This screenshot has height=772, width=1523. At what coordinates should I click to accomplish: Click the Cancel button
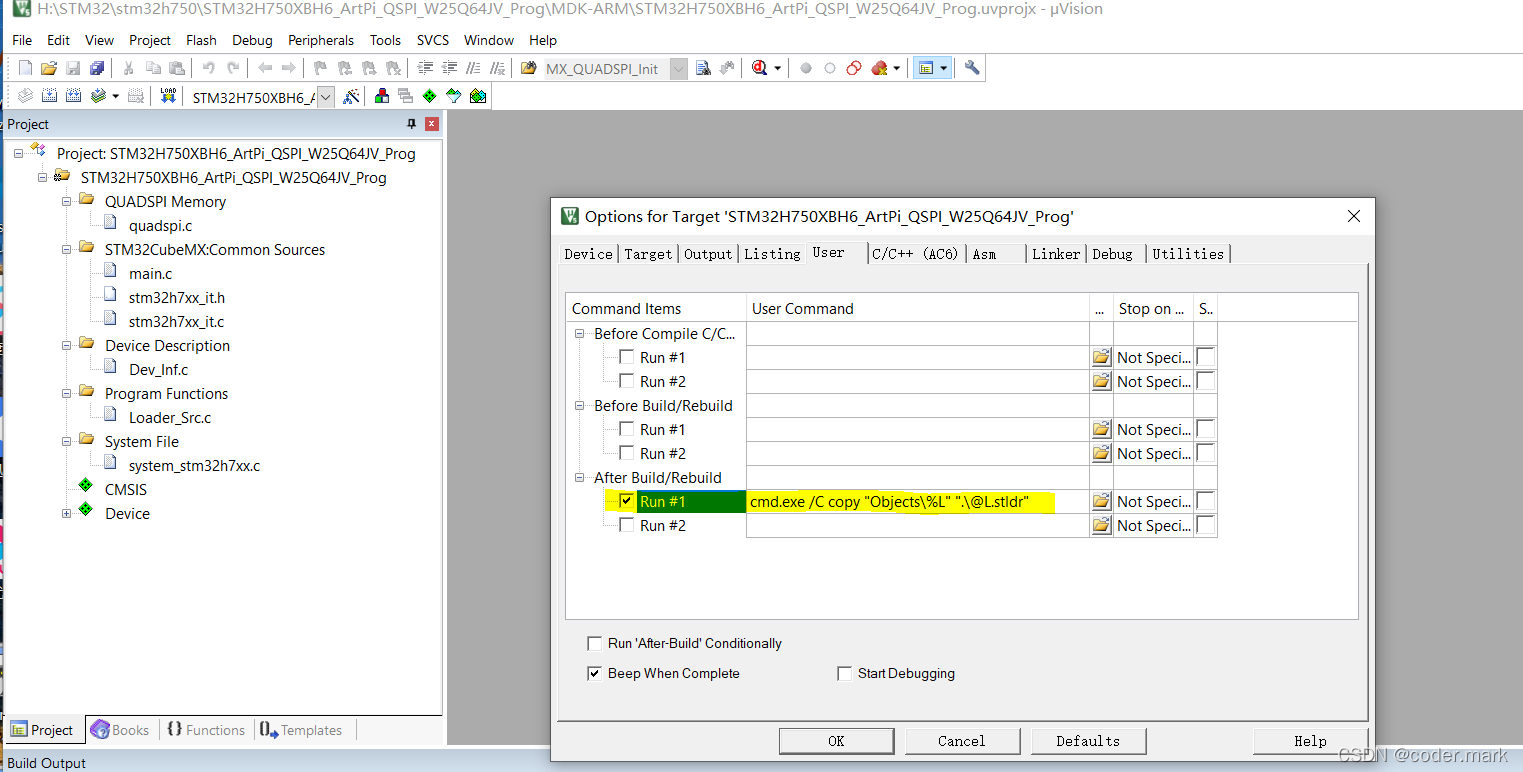(962, 741)
